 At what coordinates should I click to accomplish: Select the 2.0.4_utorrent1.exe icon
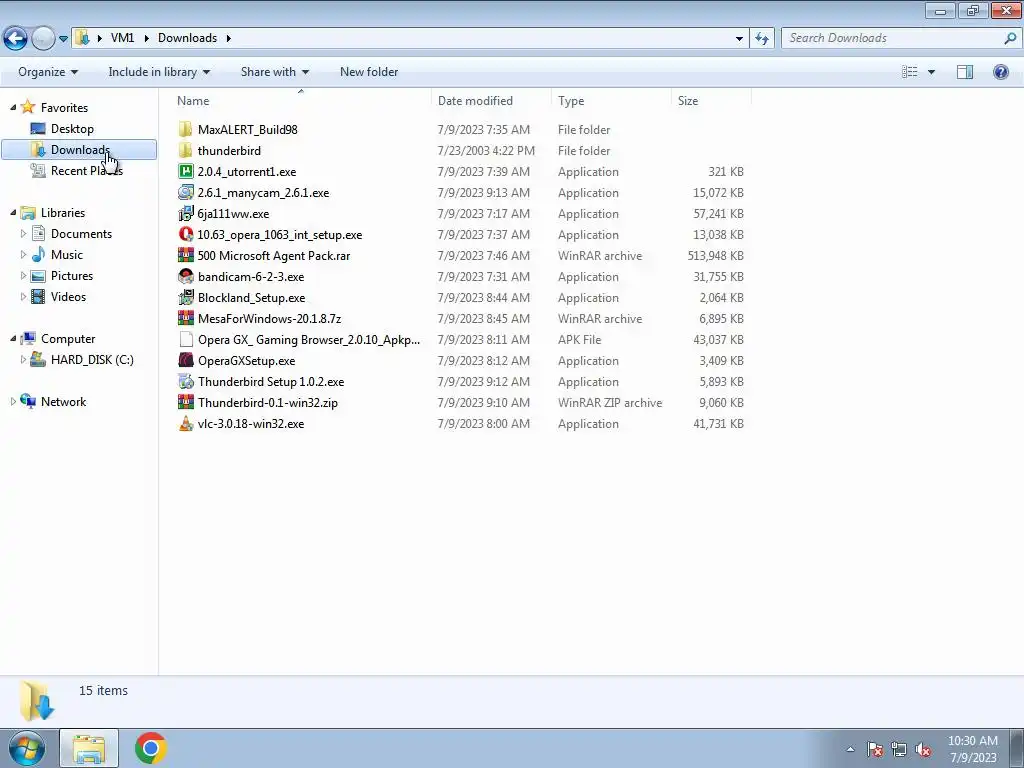(x=185, y=171)
